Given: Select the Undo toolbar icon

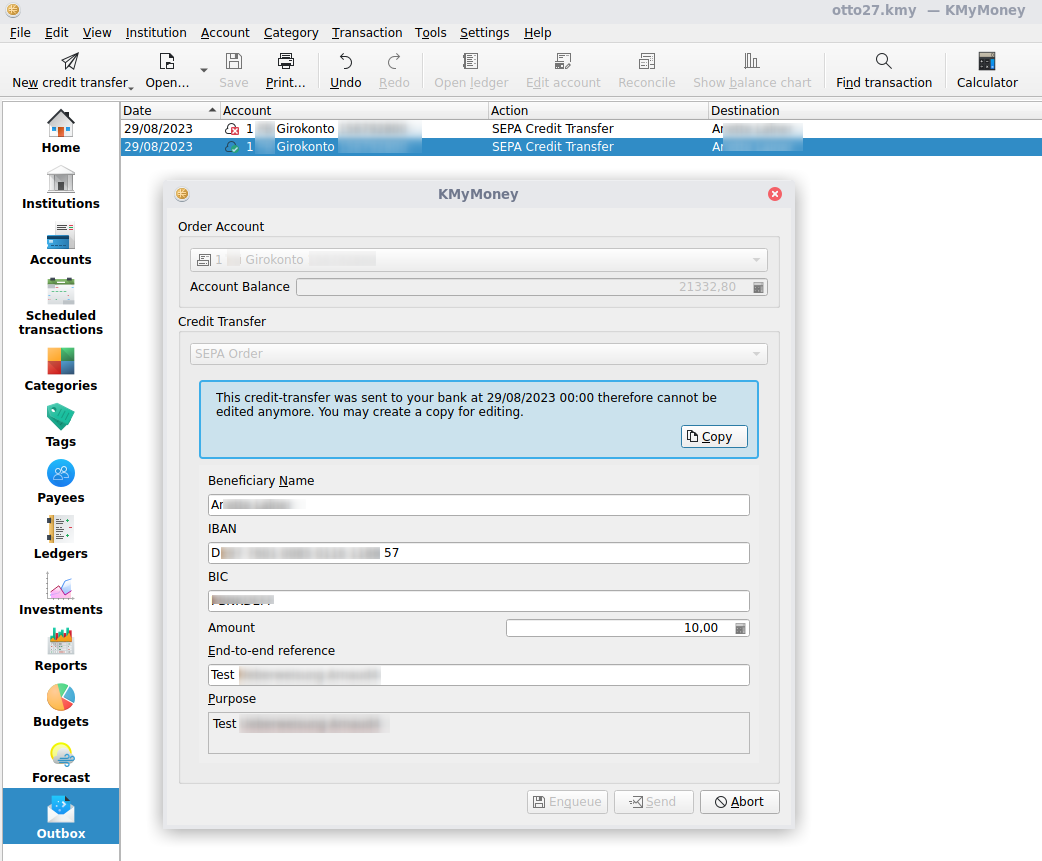Looking at the screenshot, I should (344, 69).
